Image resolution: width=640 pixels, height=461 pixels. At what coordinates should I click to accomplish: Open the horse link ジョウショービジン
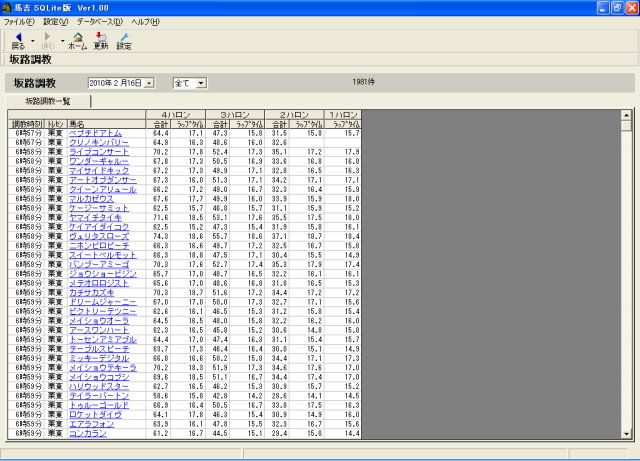[102, 274]
